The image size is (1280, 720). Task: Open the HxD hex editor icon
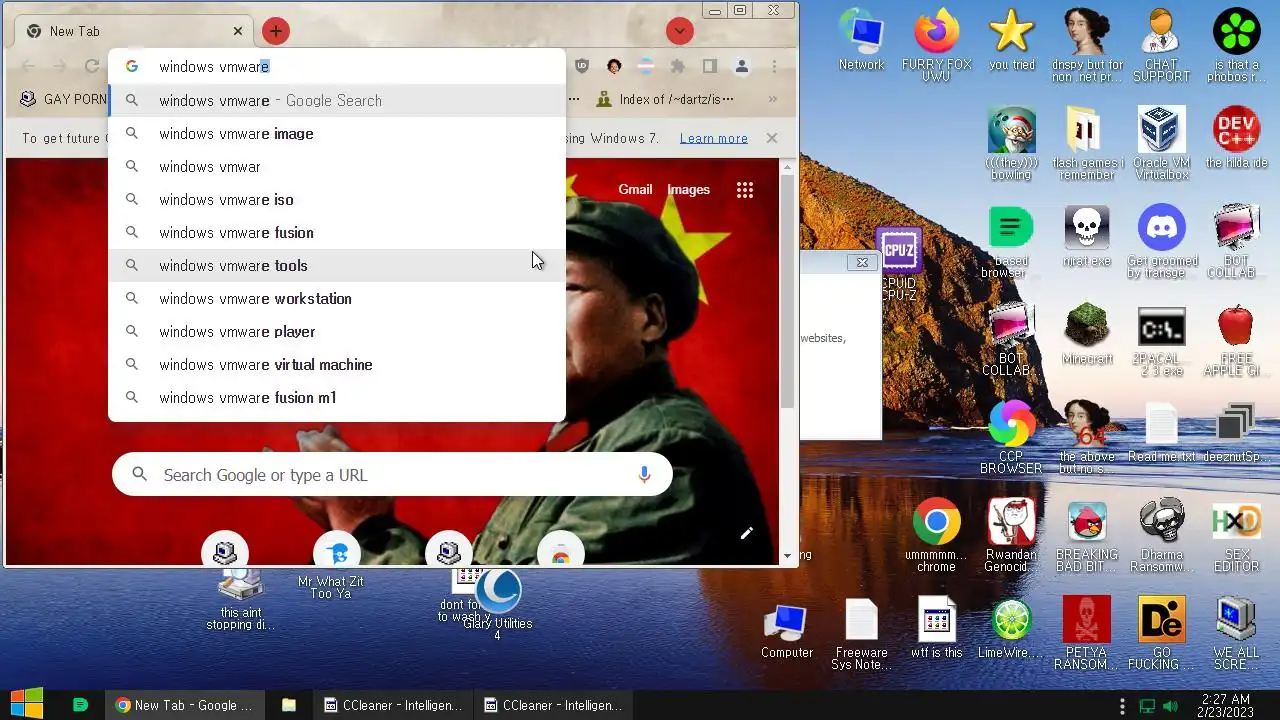point(1236,535)
